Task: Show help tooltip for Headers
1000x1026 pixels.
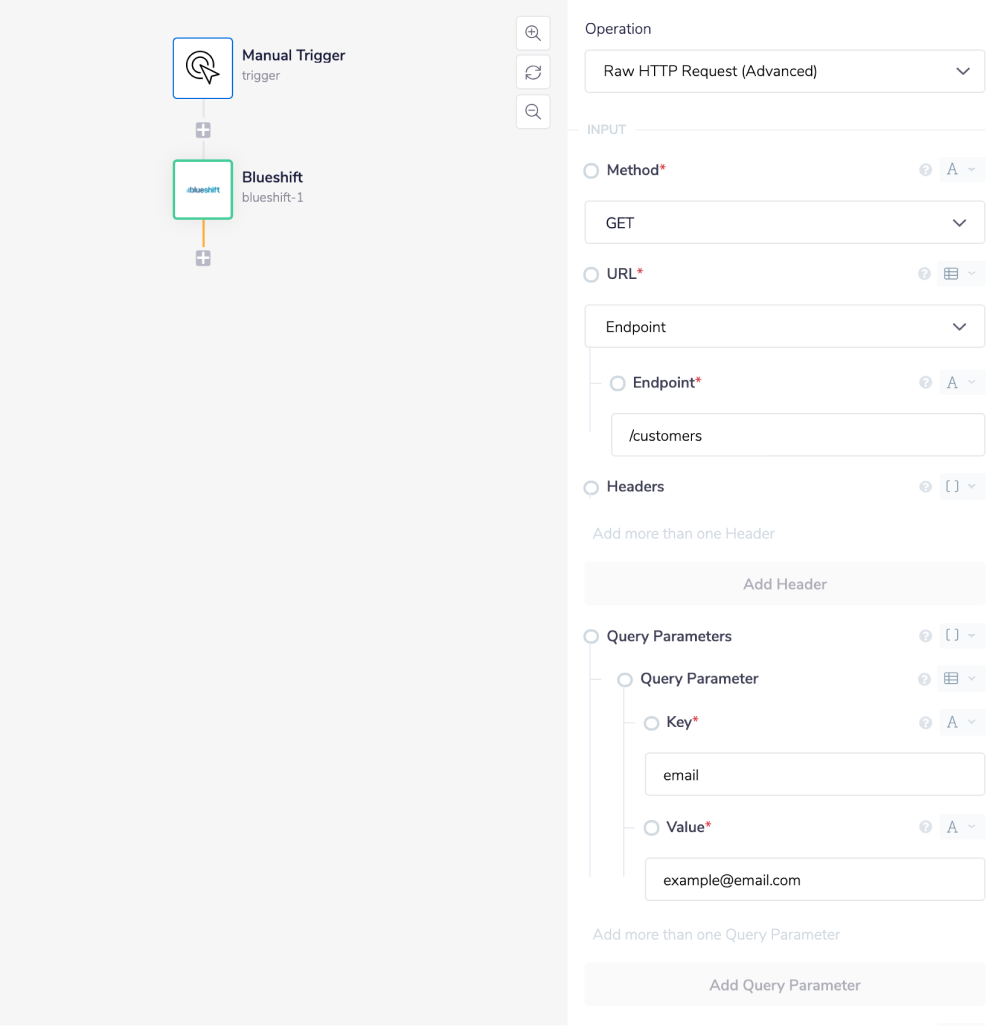Action: coord(925,487)
